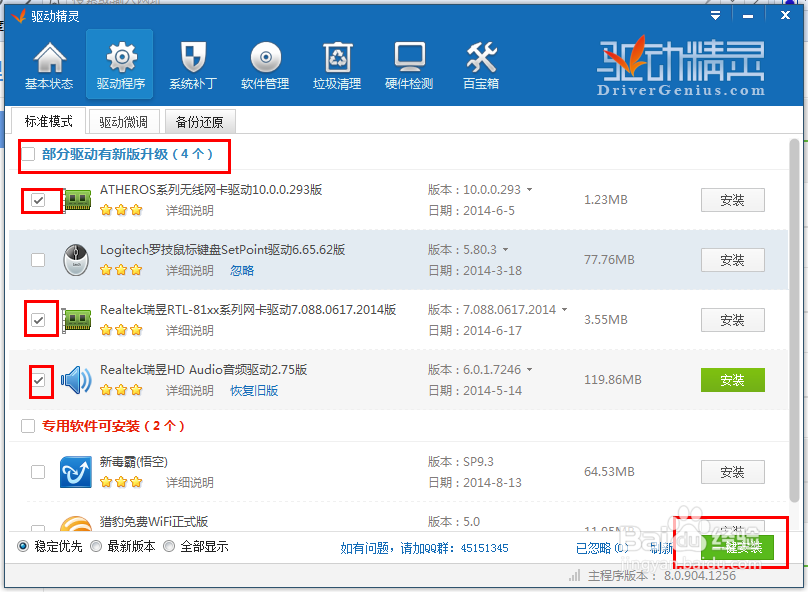This screenshot has height=592, width=808.
Task: Open 百宝箱 tools section
Action: coord(481,65)
